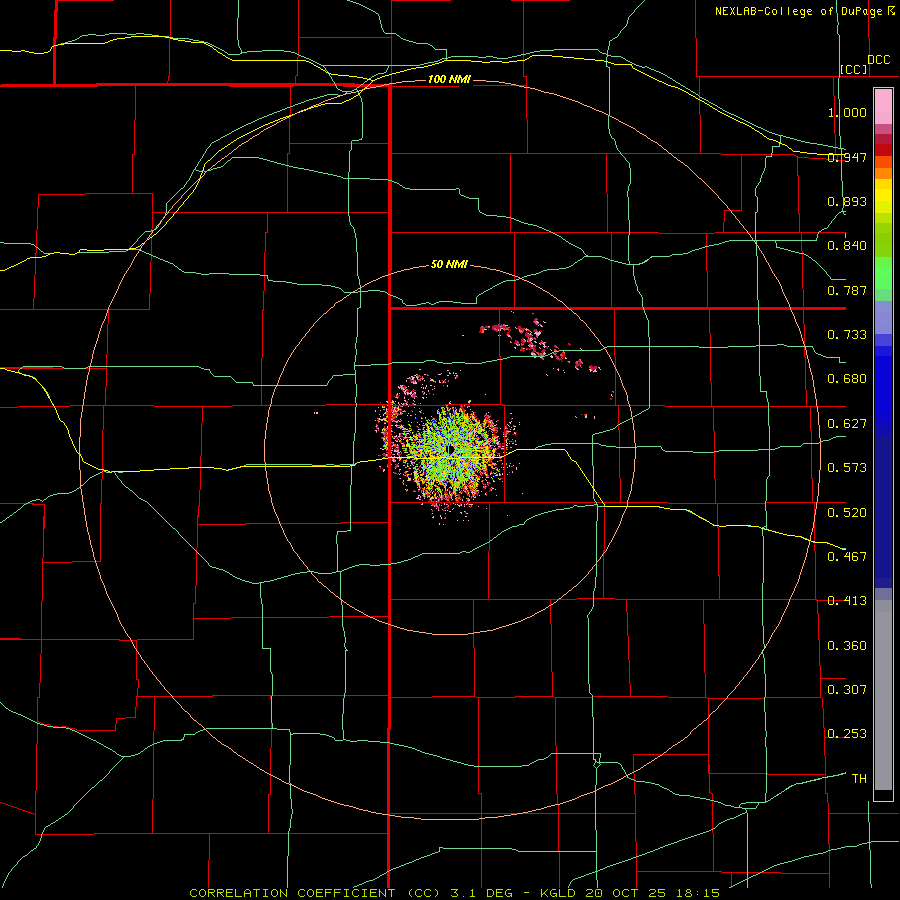Click the pink top segment of the color bar
The width and height of the screenshot is (900, 900).
tap(883, 107)
